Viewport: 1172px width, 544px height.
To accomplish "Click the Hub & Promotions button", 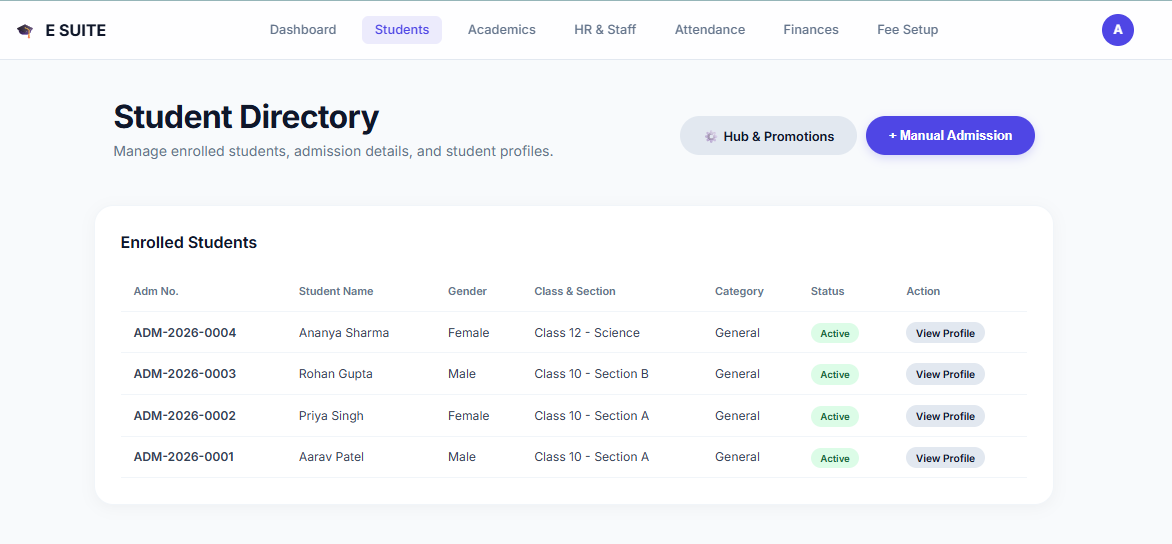I will click(768, 136).
